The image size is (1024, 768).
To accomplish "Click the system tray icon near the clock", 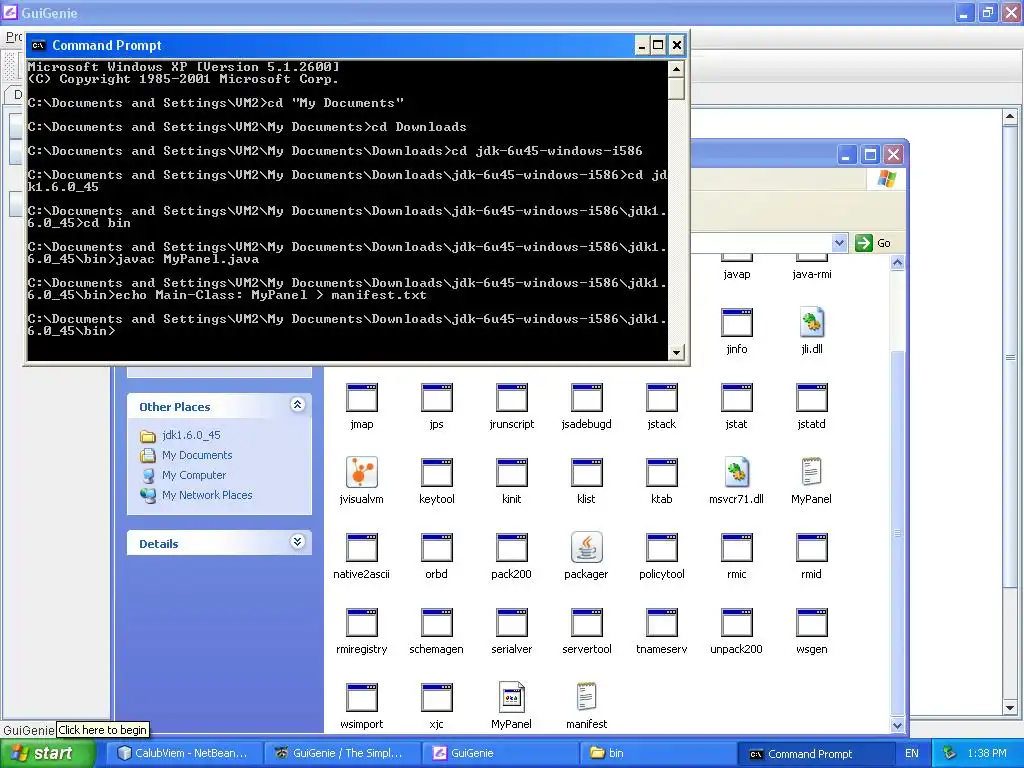I will (950, 754).
